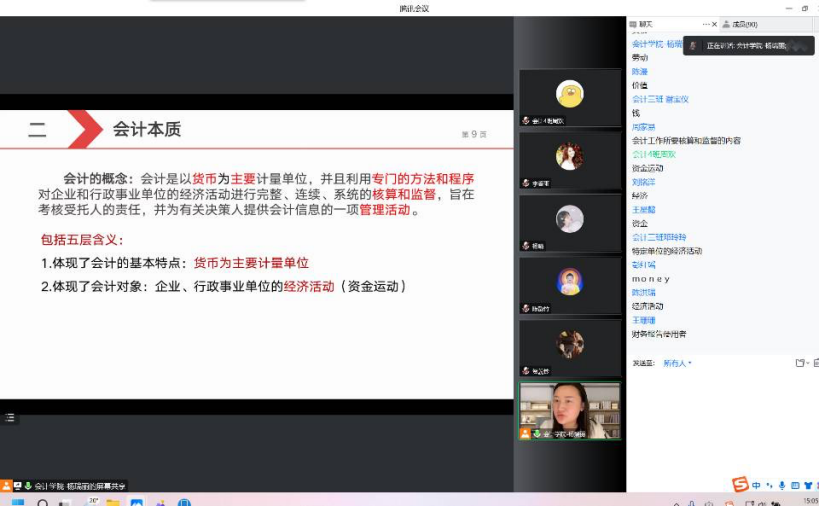Open the 发送至 所有人 recipient dropdown
Viewport: 819px width, 506px height.
point(677,363)
